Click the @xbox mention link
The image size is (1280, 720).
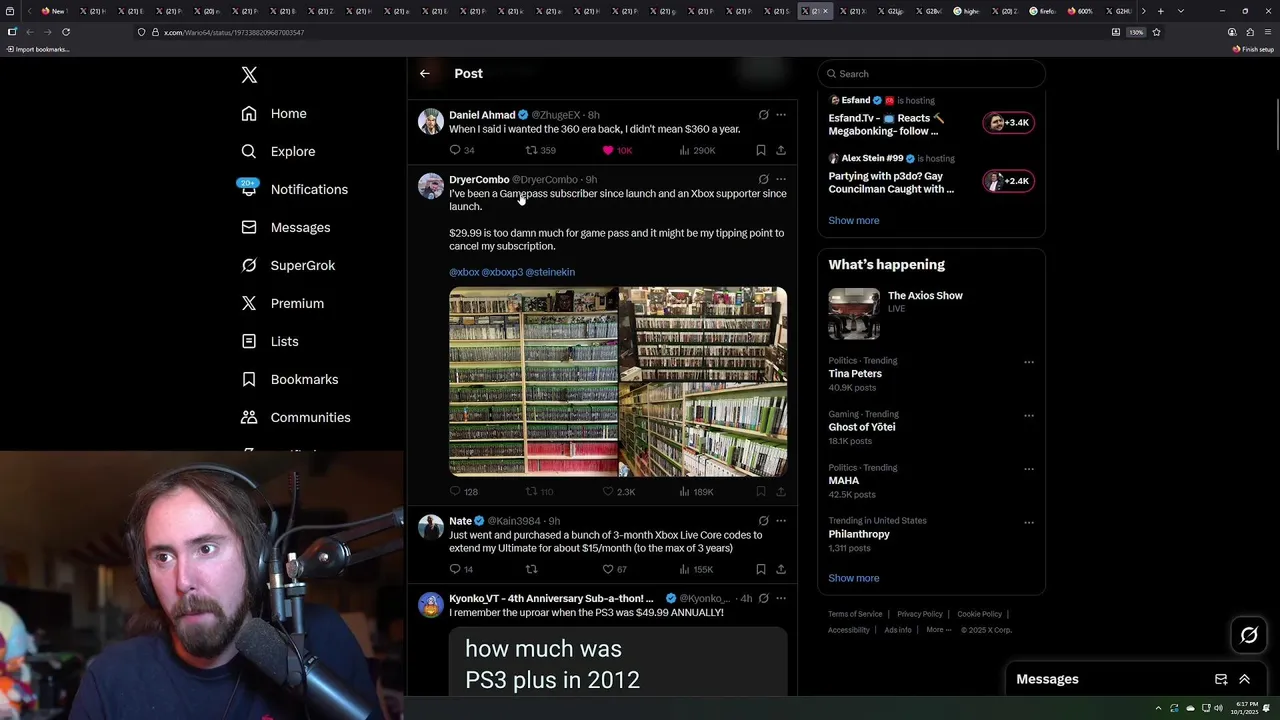pos(464,272)
